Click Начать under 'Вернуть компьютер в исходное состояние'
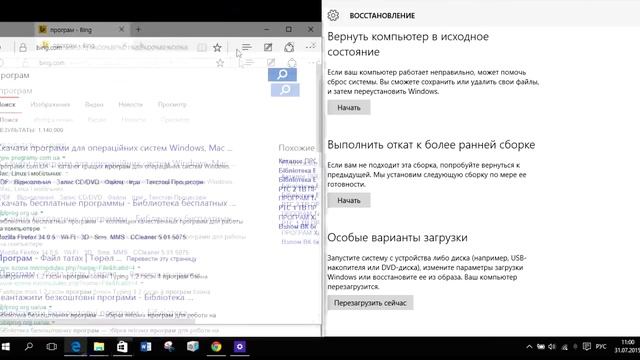Viewport: 640px width, 360px height. click(349, 108)
